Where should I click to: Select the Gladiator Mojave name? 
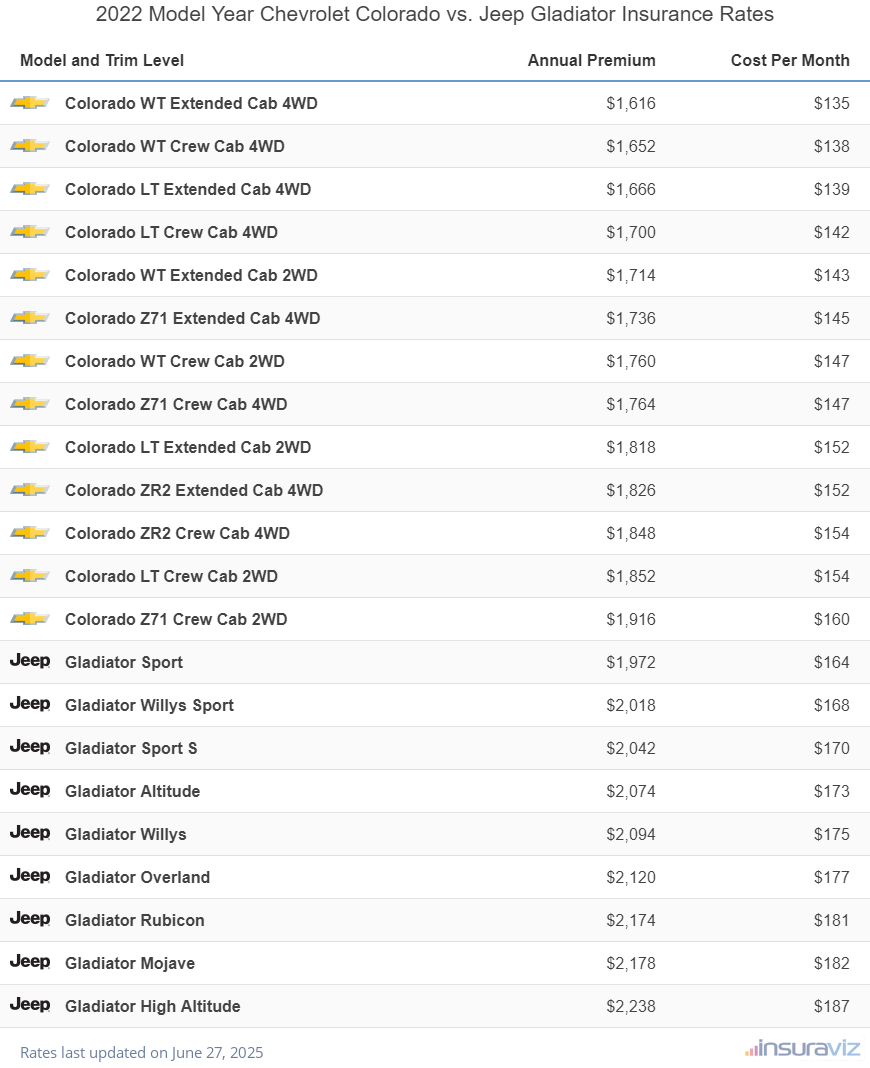[130, 963]
